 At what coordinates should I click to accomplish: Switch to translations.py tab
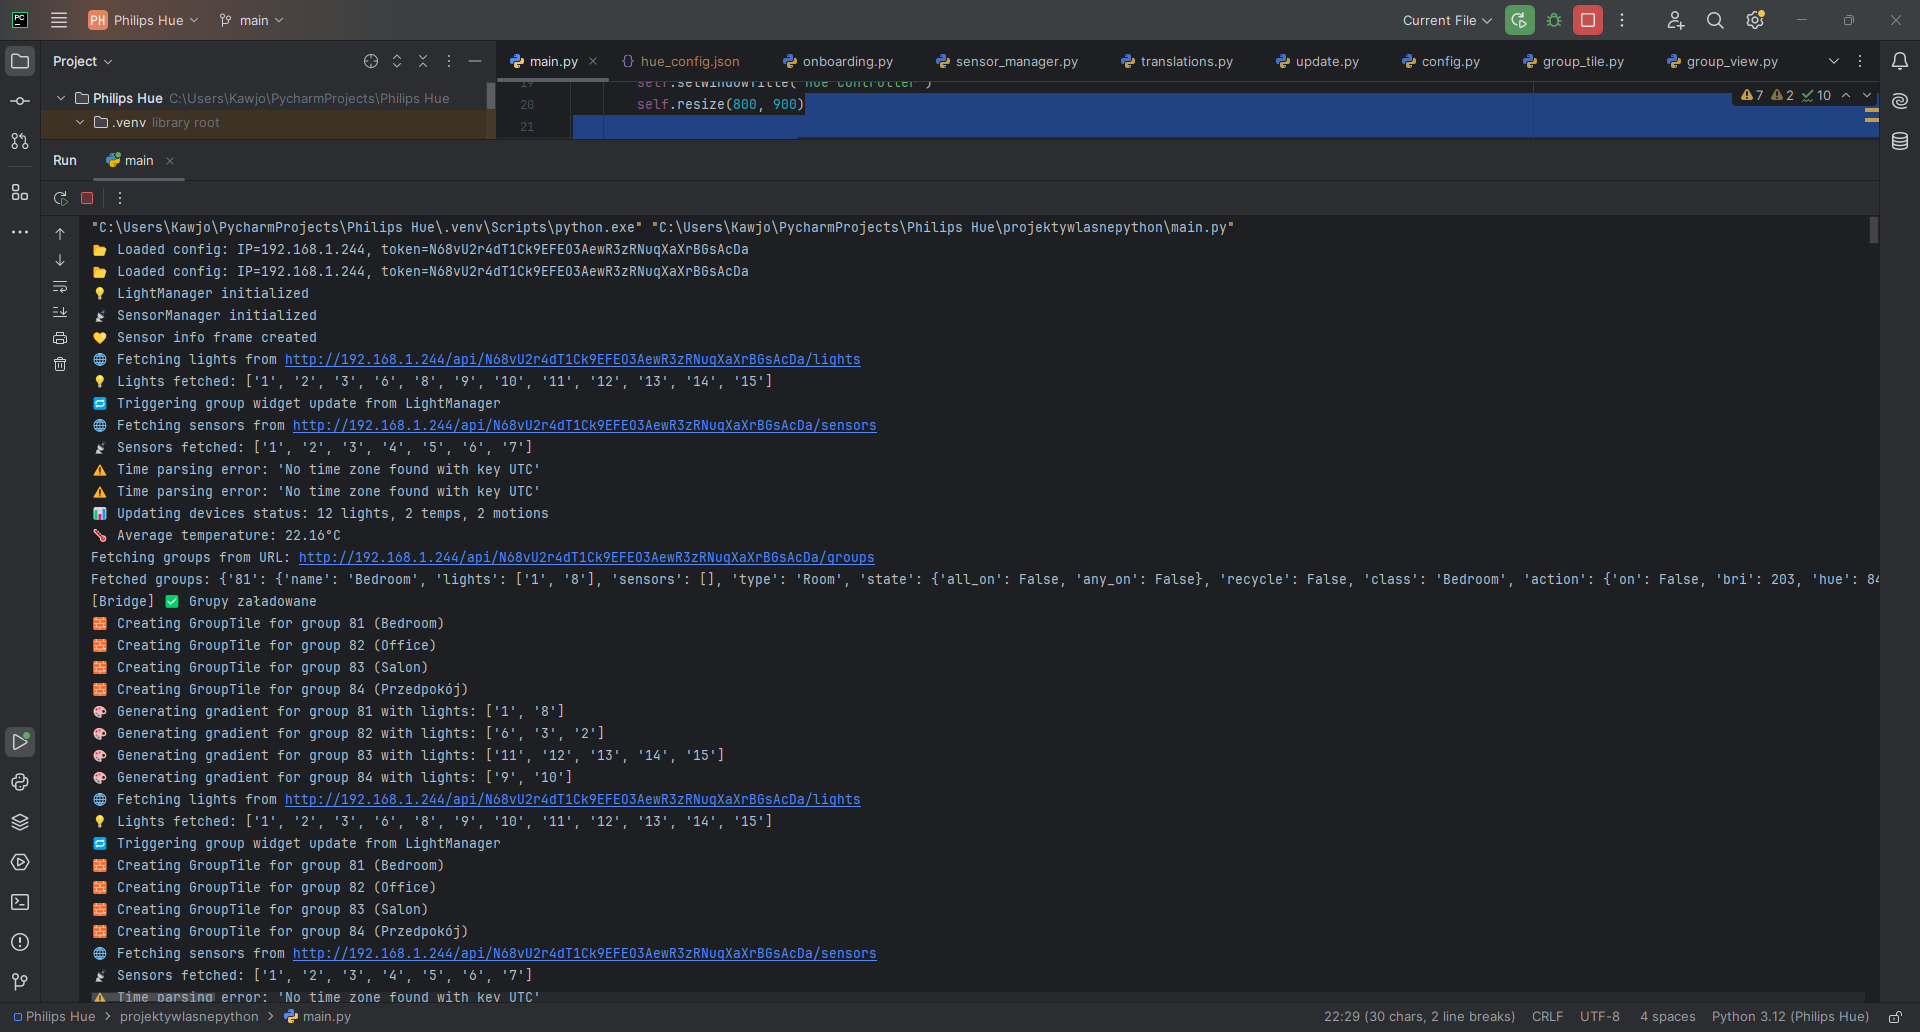1177,61
